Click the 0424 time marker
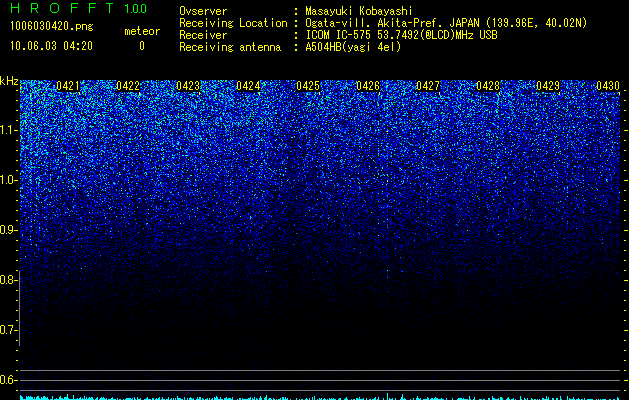 pos(248,86)
